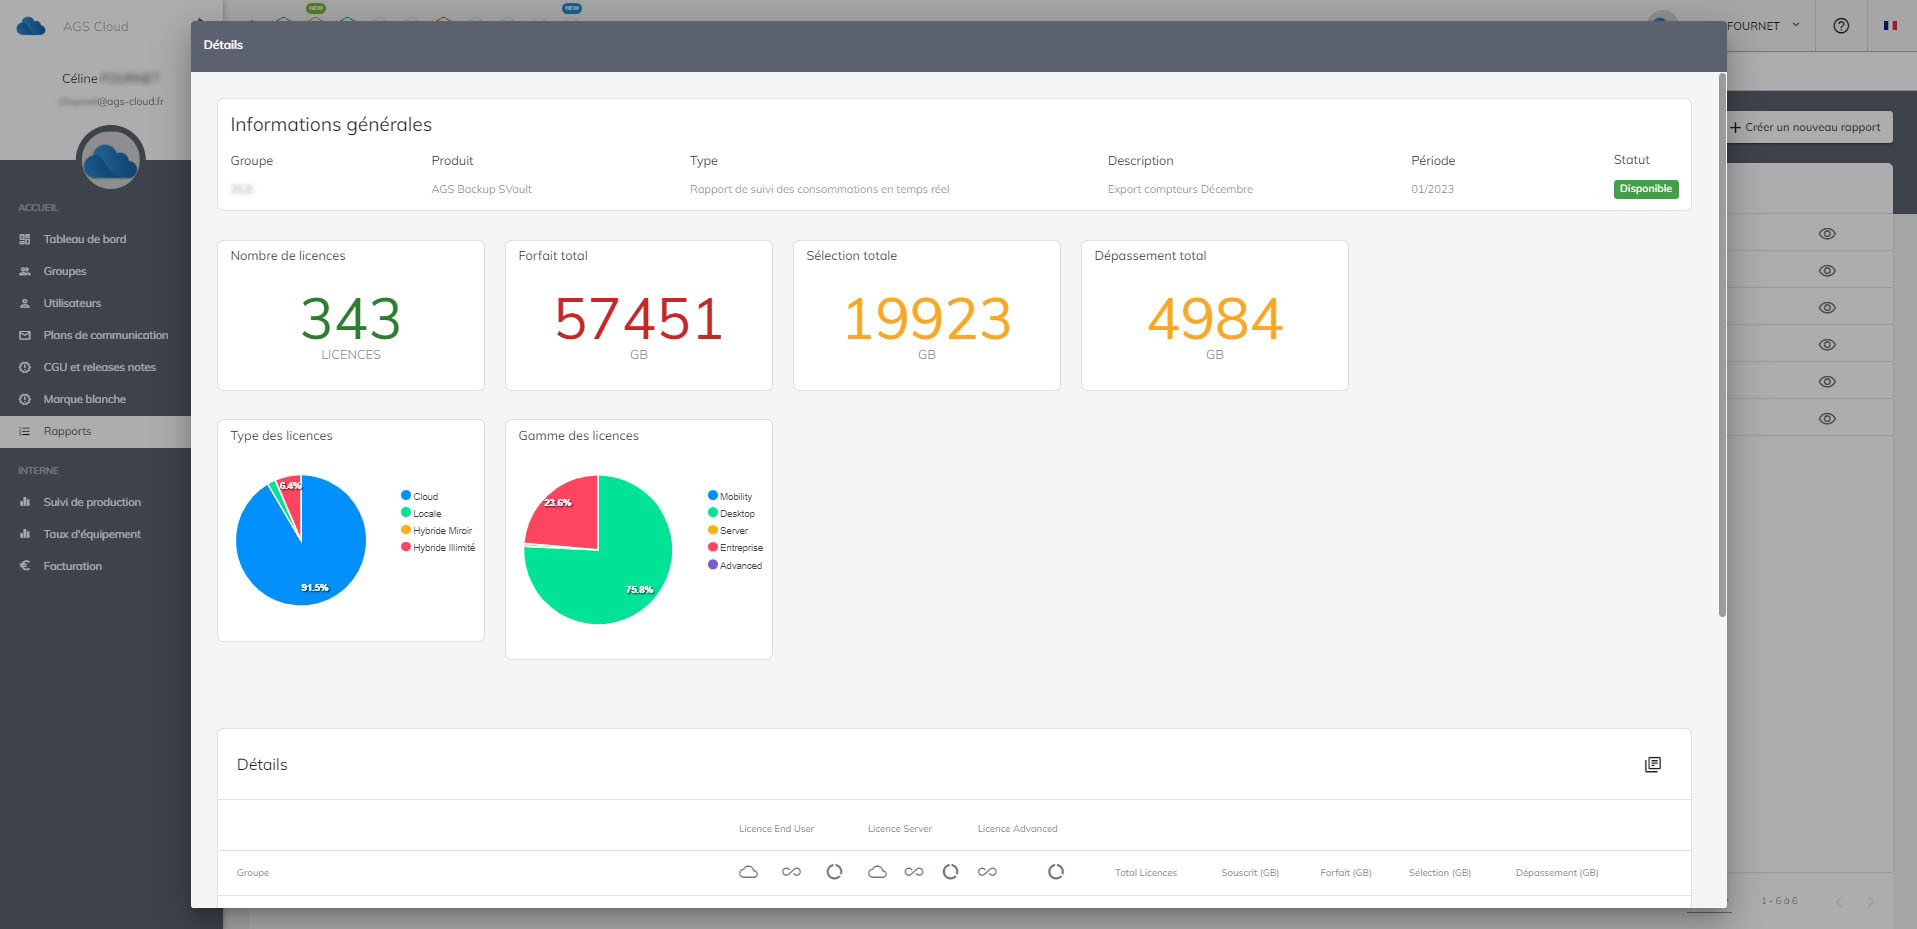Click the cloud icon under Licence Server

[x=877, y=872]
